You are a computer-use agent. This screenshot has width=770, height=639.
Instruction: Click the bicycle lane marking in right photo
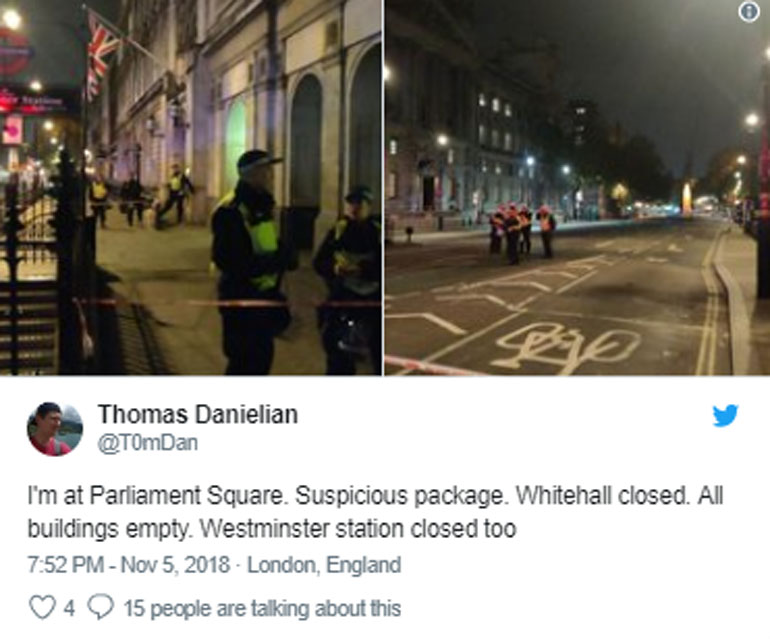pyautogui.click(x=566, y=347)
